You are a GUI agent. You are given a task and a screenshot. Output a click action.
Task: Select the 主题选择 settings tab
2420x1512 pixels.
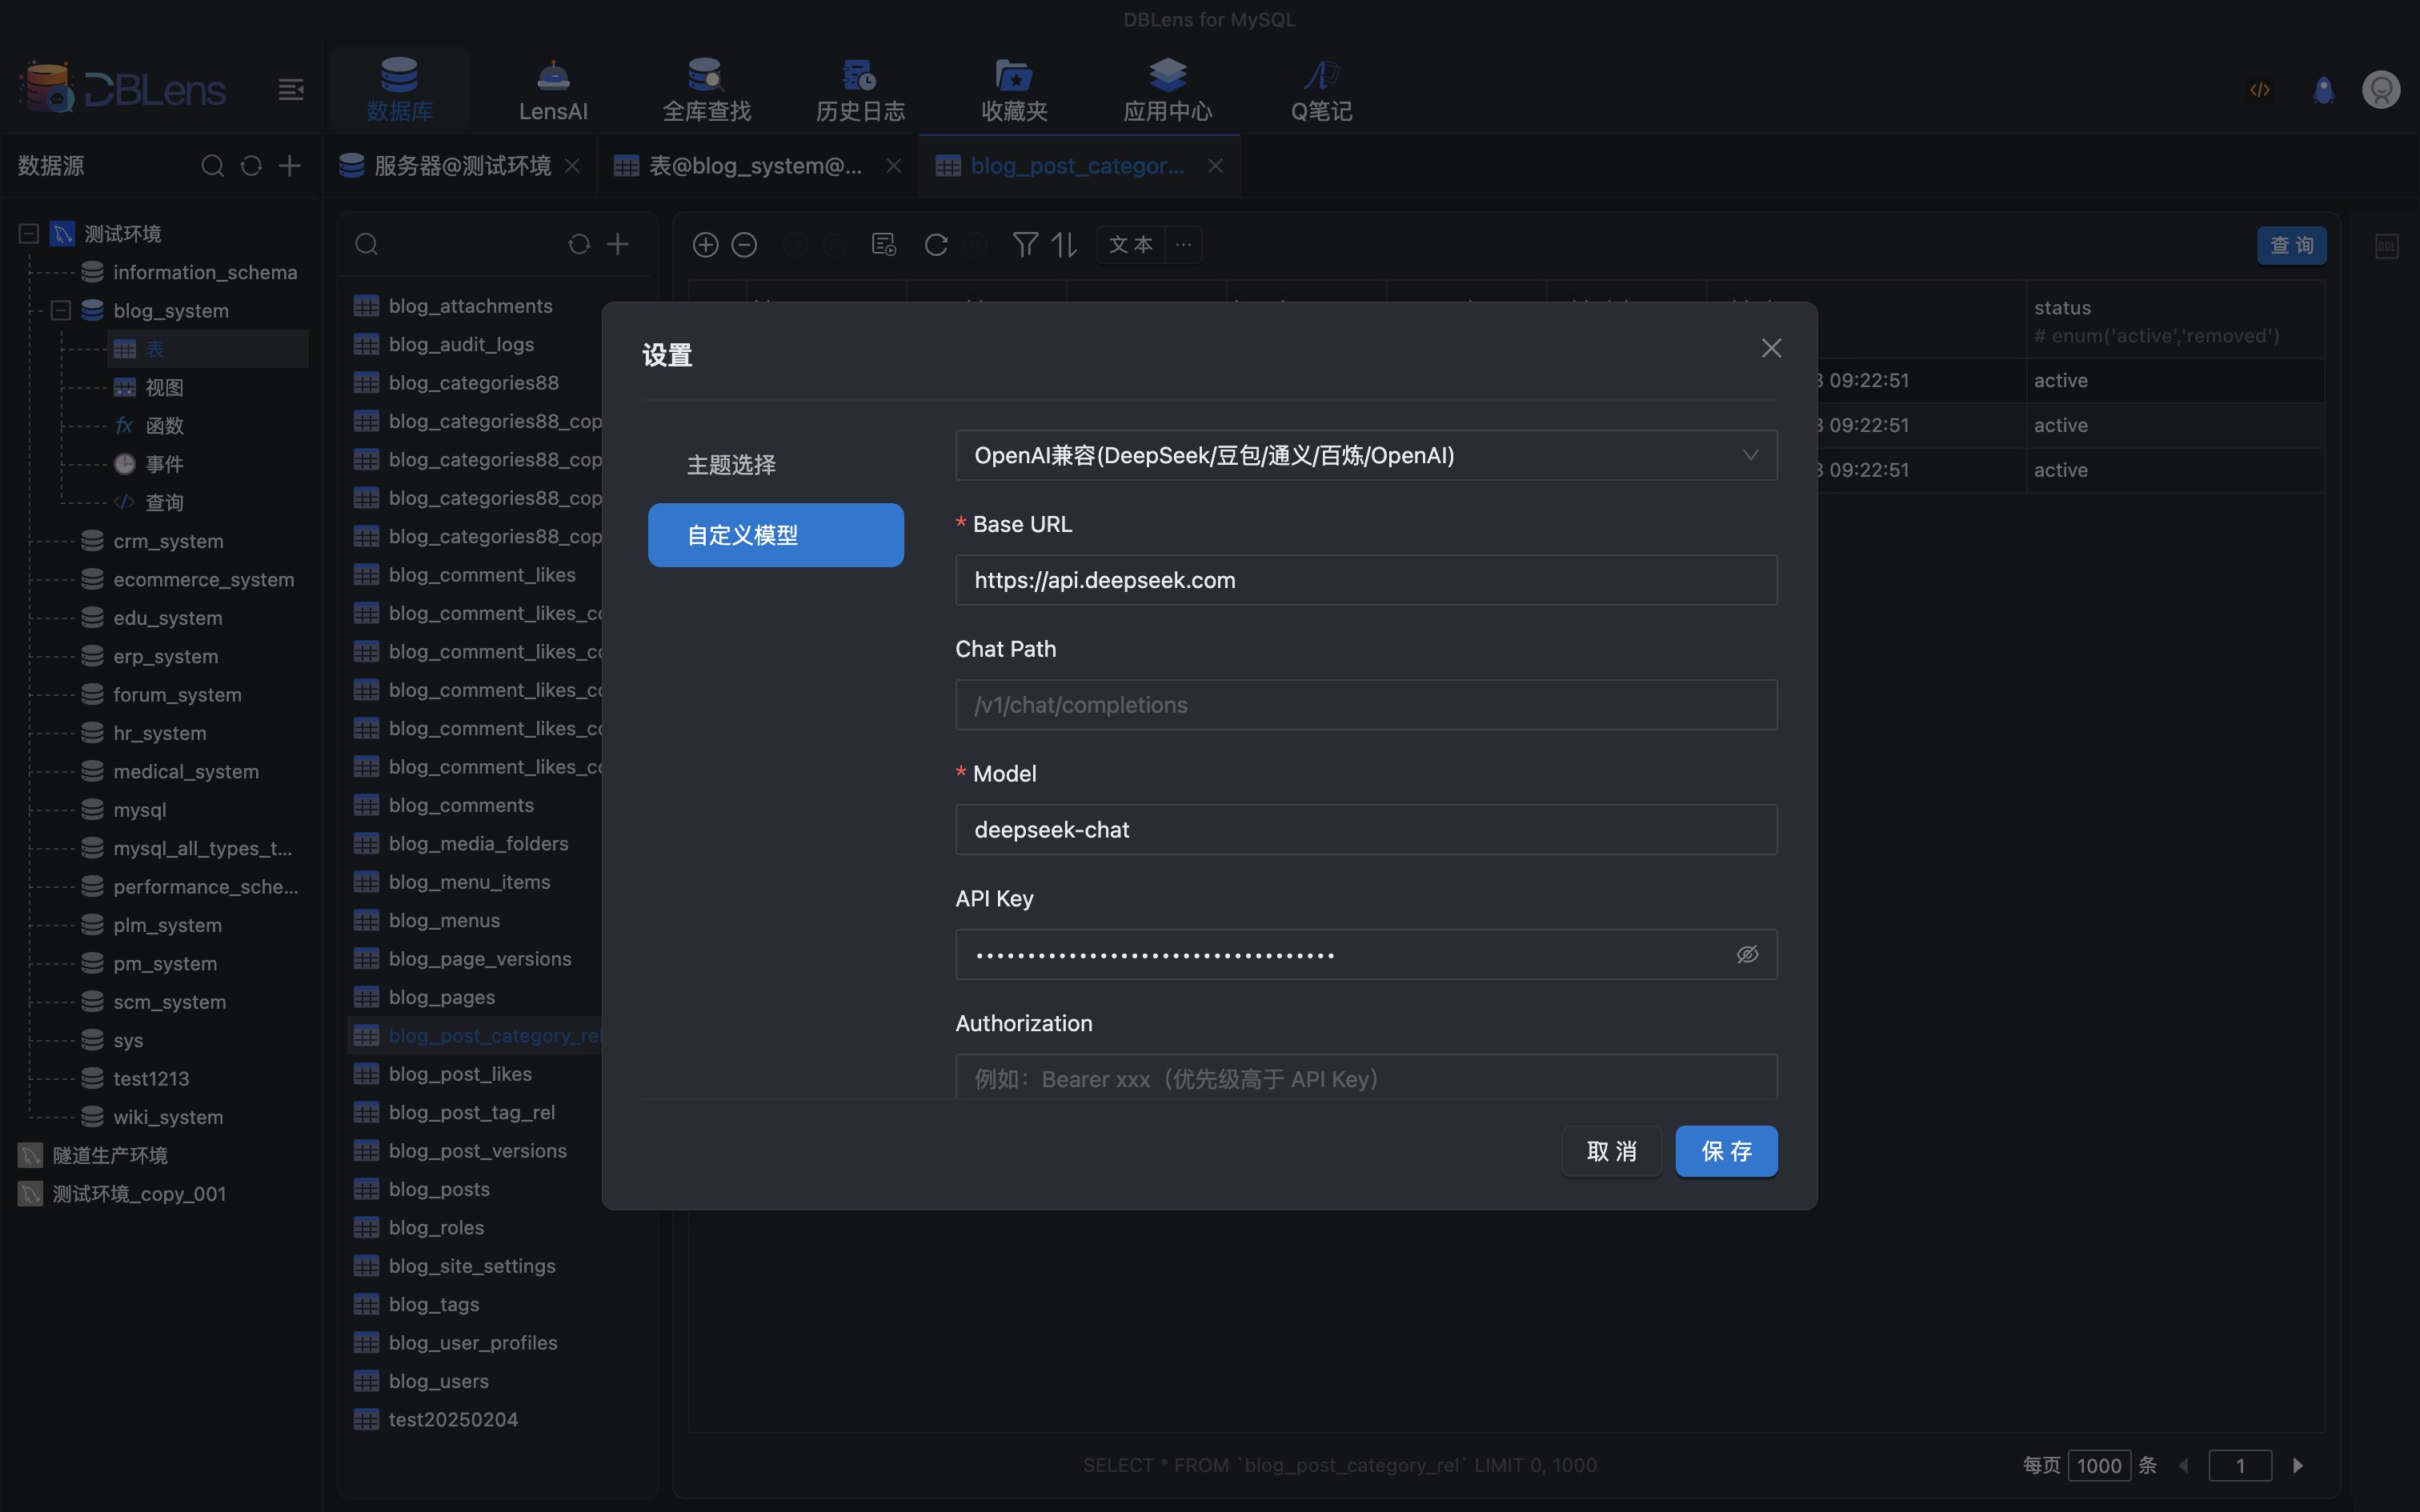(x=731, y=464)
